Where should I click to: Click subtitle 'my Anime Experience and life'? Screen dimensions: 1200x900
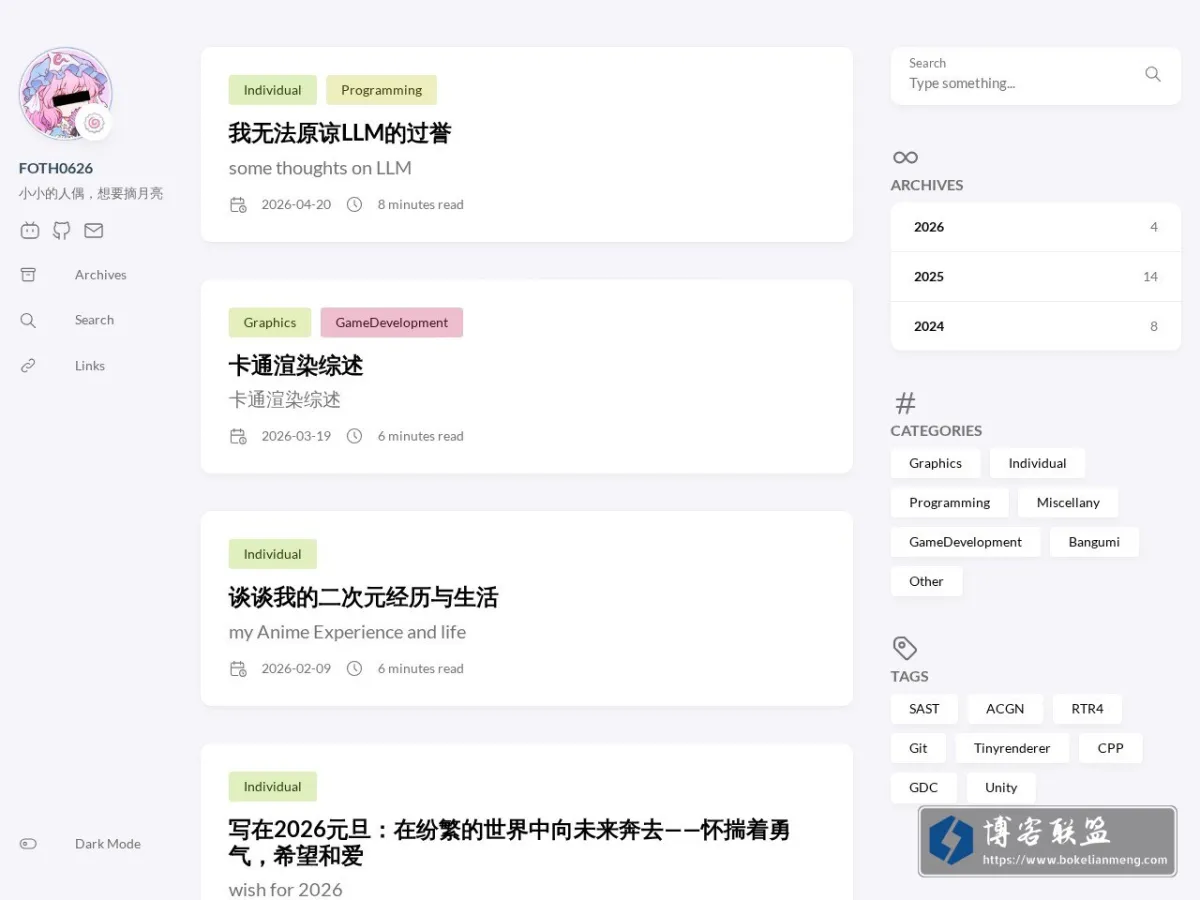pyautogui.click(x=347, y=632)
